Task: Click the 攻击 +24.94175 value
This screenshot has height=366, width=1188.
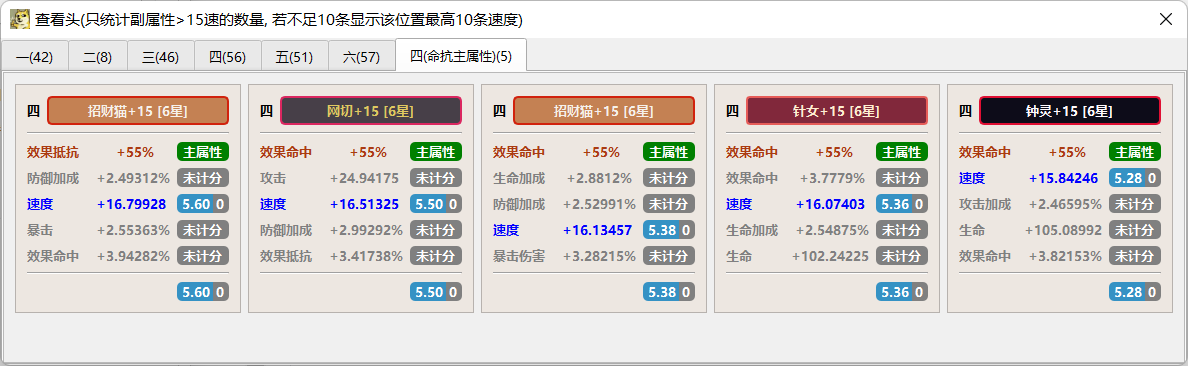Action: pyautogui.click(x=364, y=178)
